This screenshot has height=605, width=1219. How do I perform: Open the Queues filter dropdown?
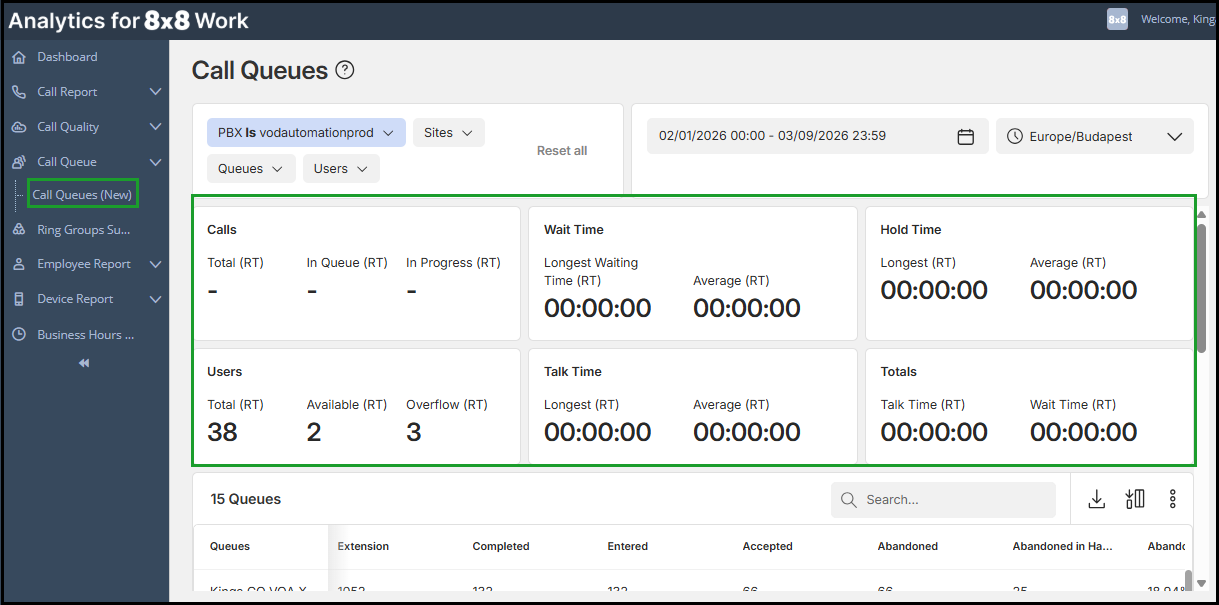coord(250,169)
